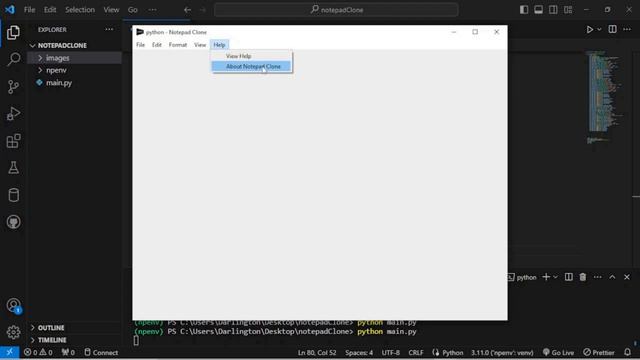The image size is (640, 360).
Task: Open the Extensions view
Action: point(13,141)
